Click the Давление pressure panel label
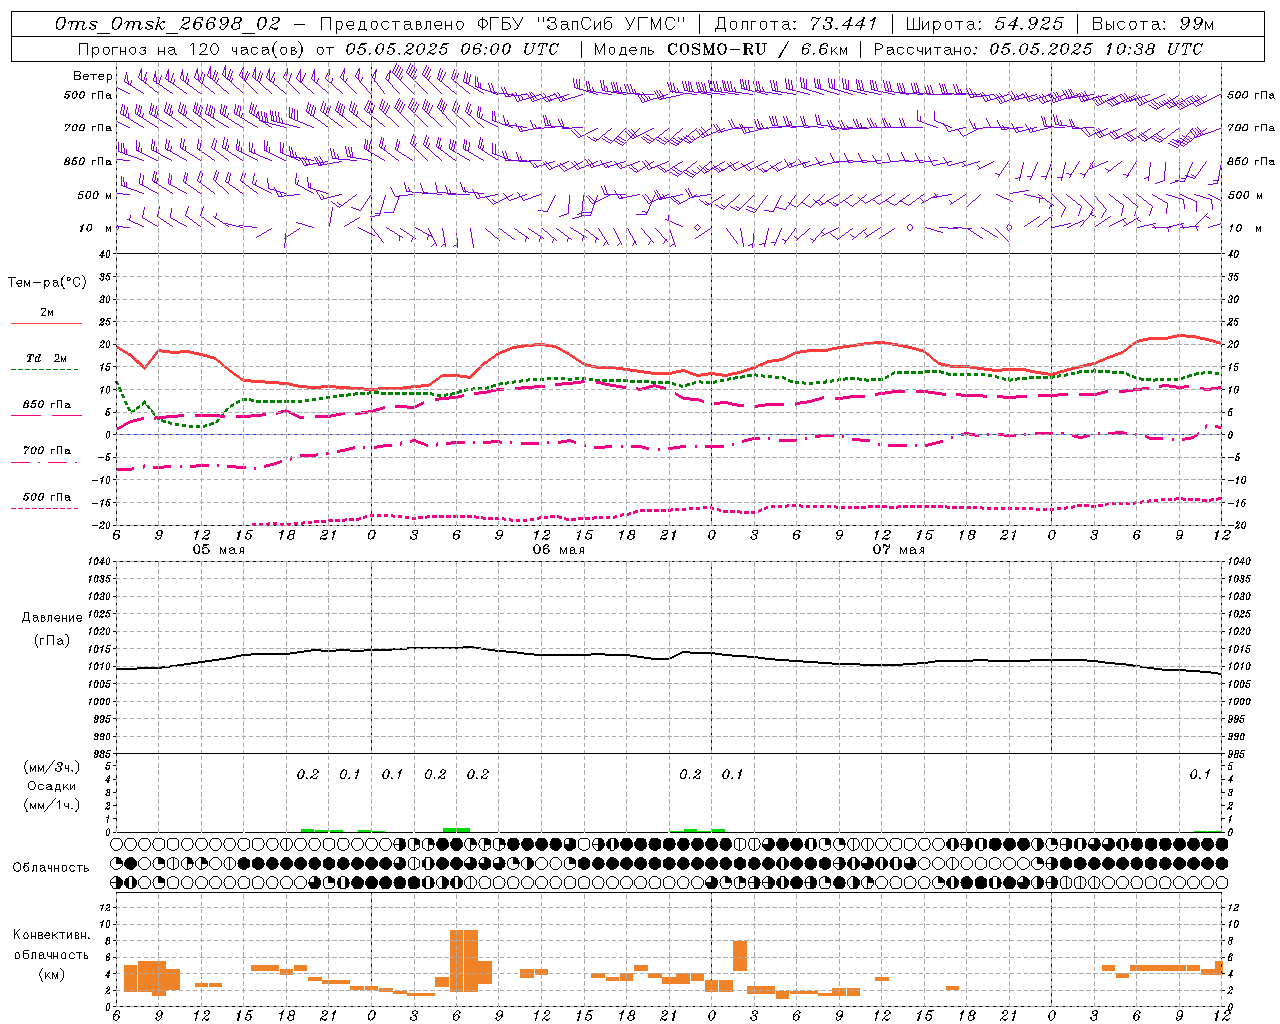 tap(52, 618)
